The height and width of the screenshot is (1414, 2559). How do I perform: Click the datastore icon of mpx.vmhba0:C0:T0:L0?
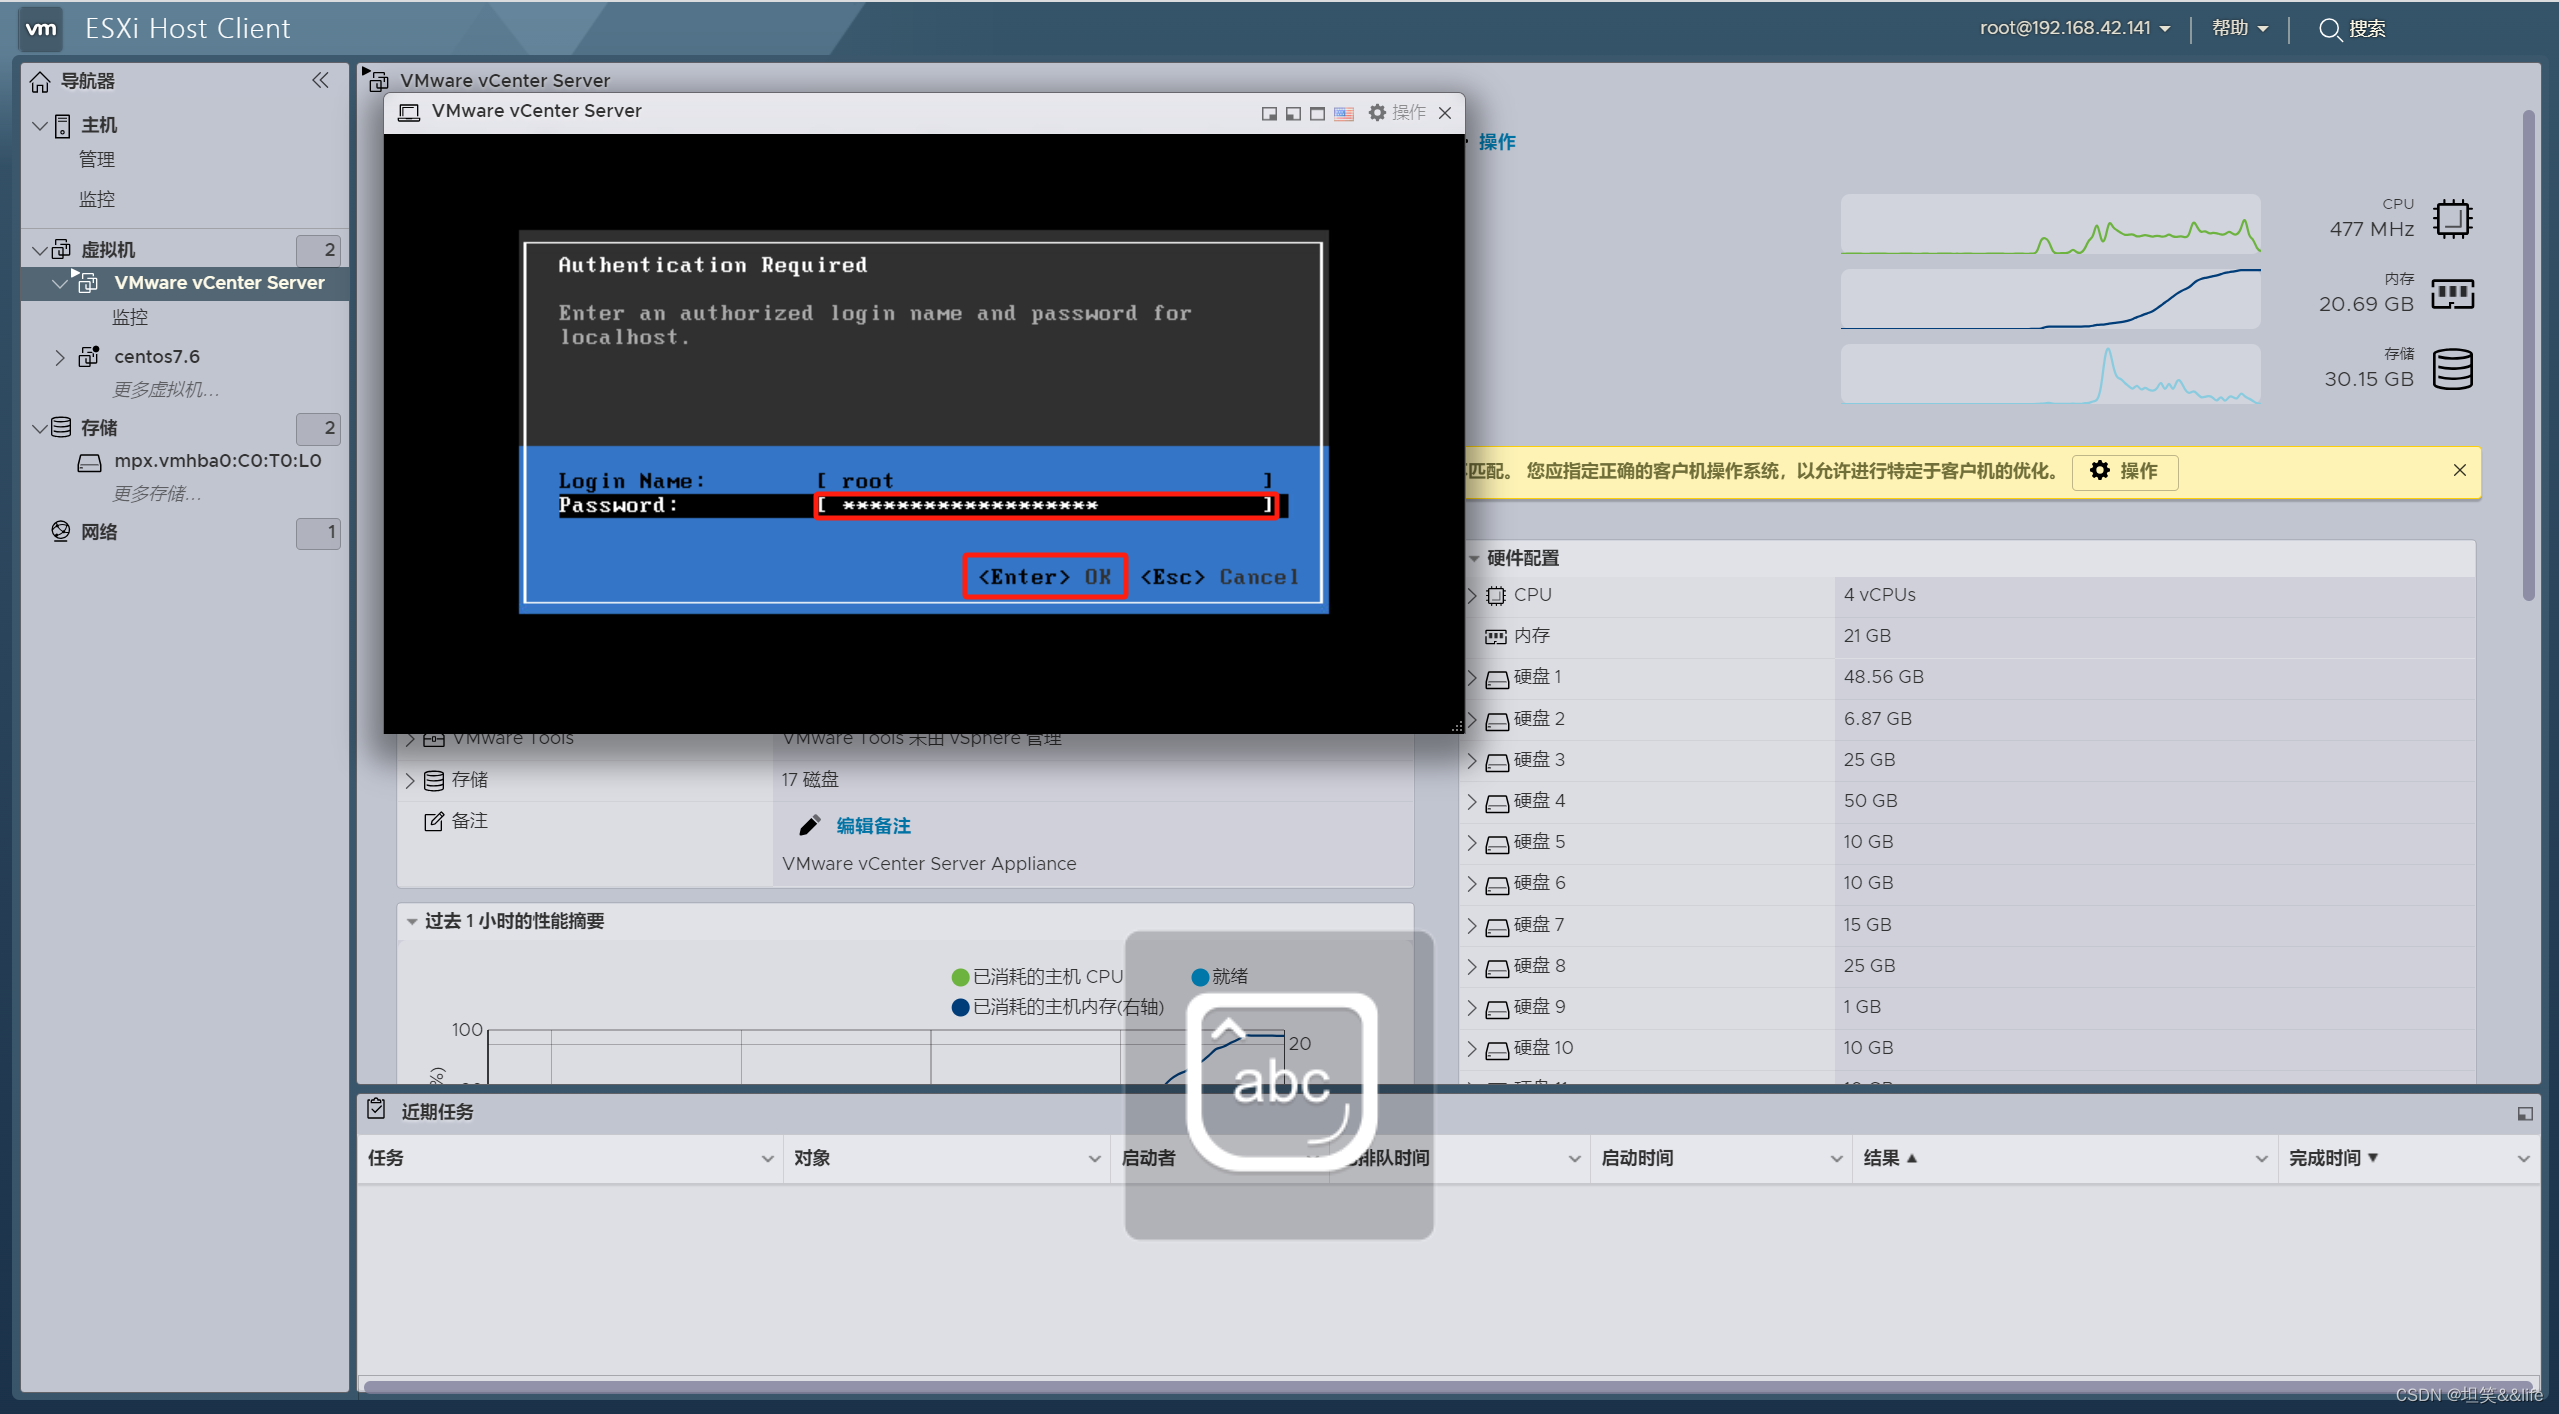[89, 462]
